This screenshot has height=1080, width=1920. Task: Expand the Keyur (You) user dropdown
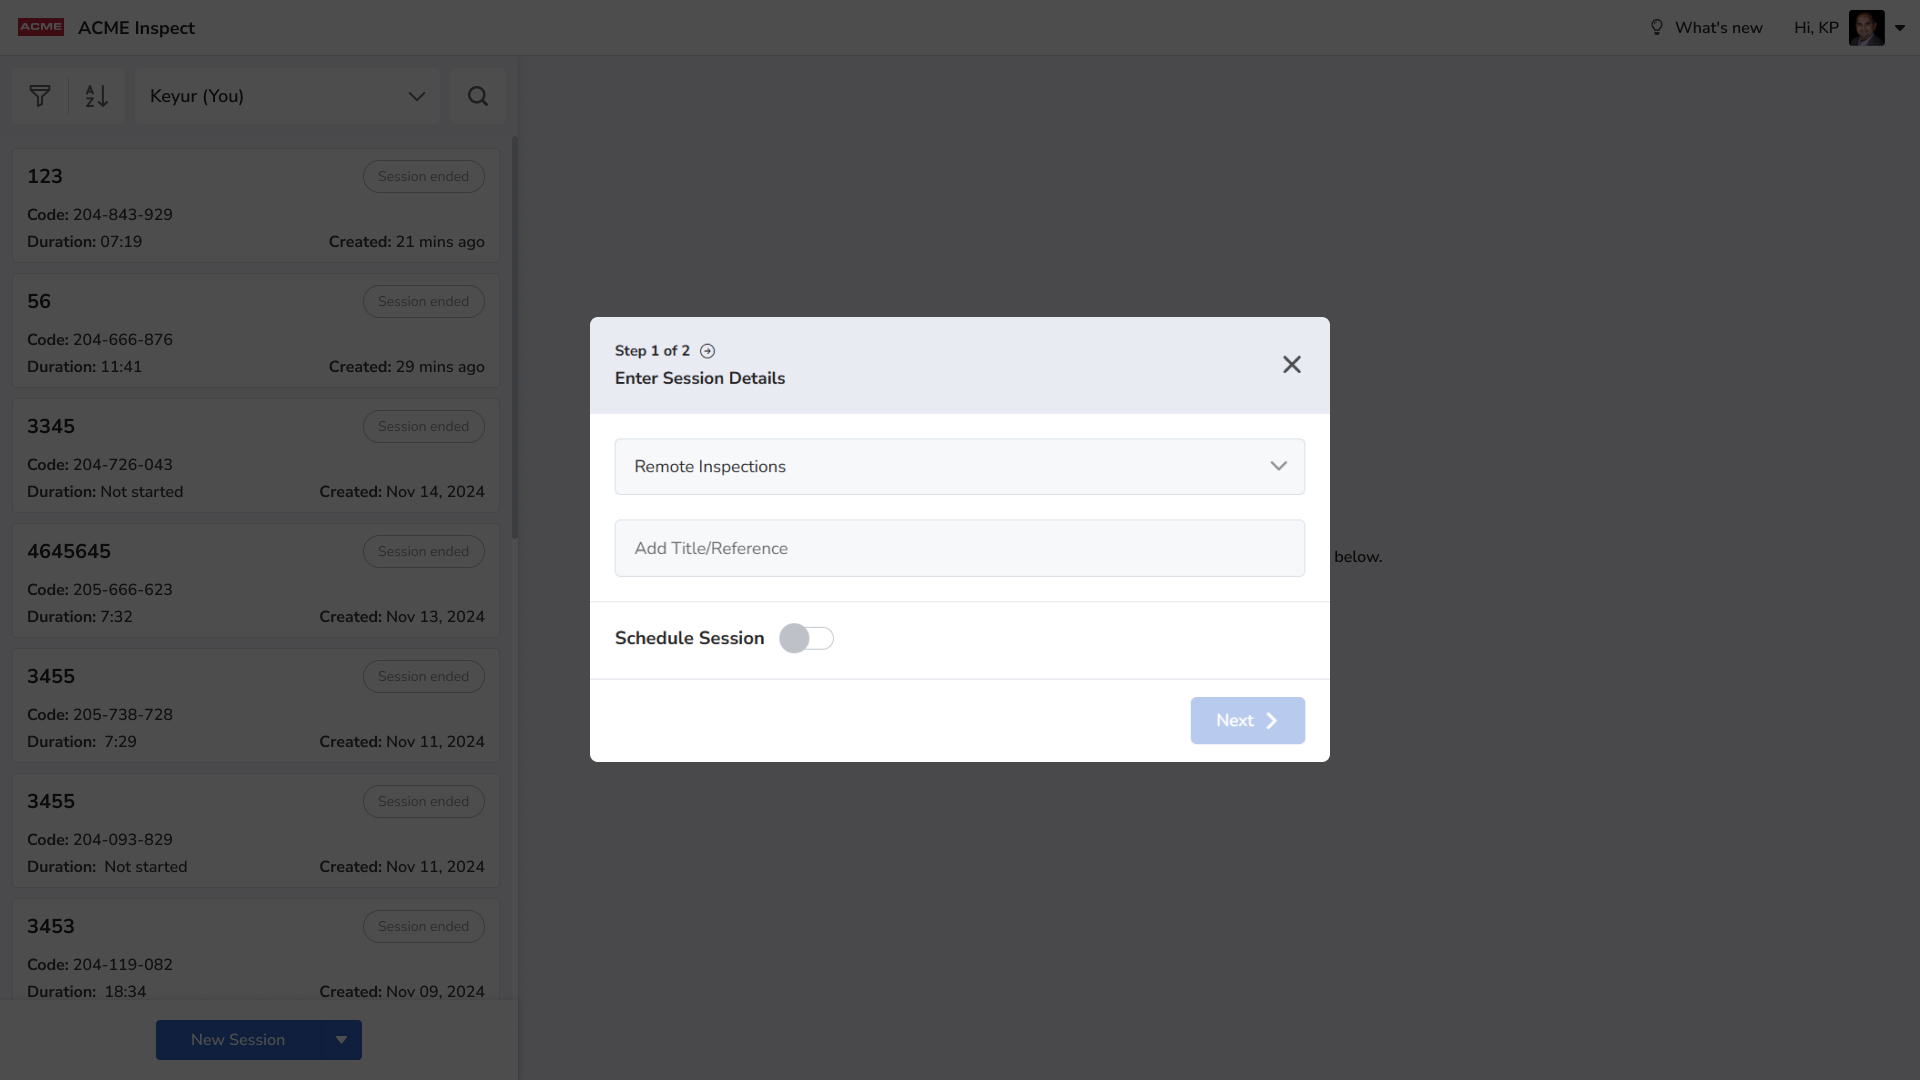tap(287, 96)
